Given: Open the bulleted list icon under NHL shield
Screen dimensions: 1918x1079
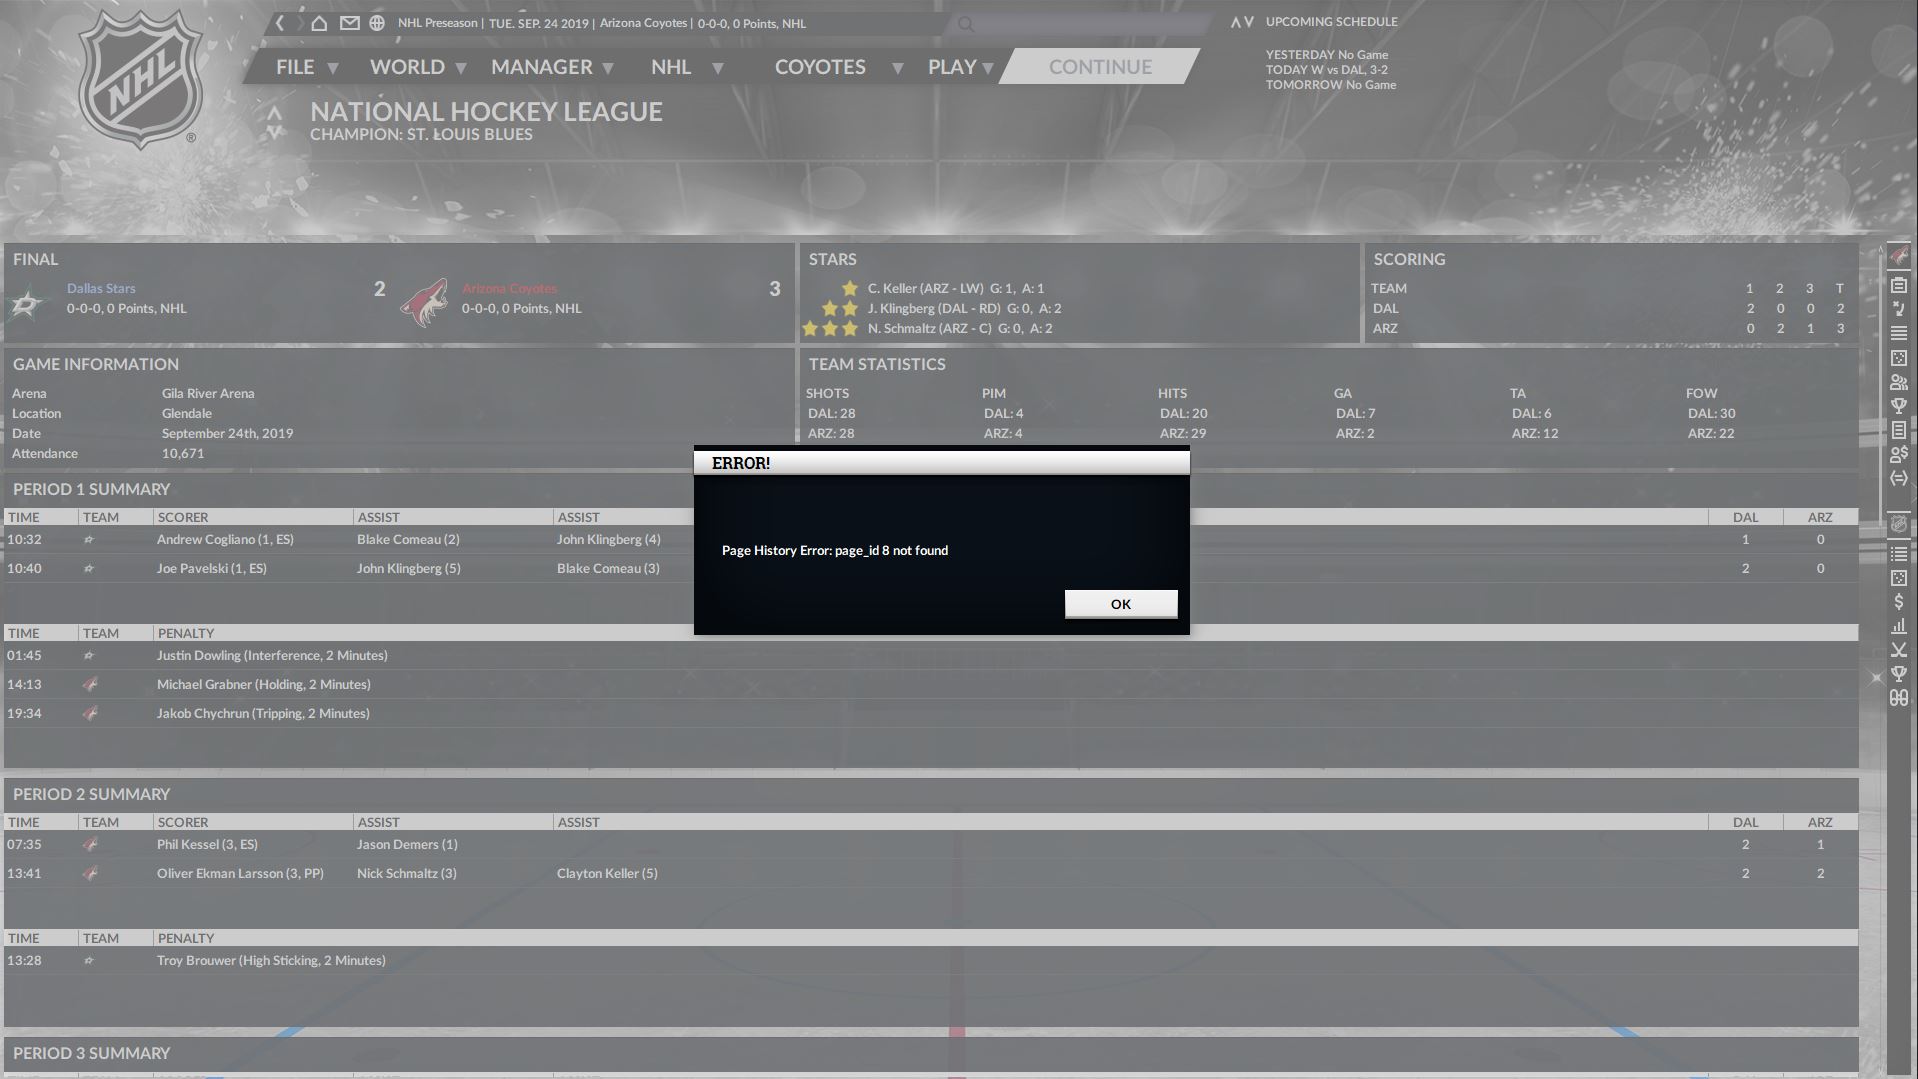Looking at the screenshot, I should (1898, 553).
